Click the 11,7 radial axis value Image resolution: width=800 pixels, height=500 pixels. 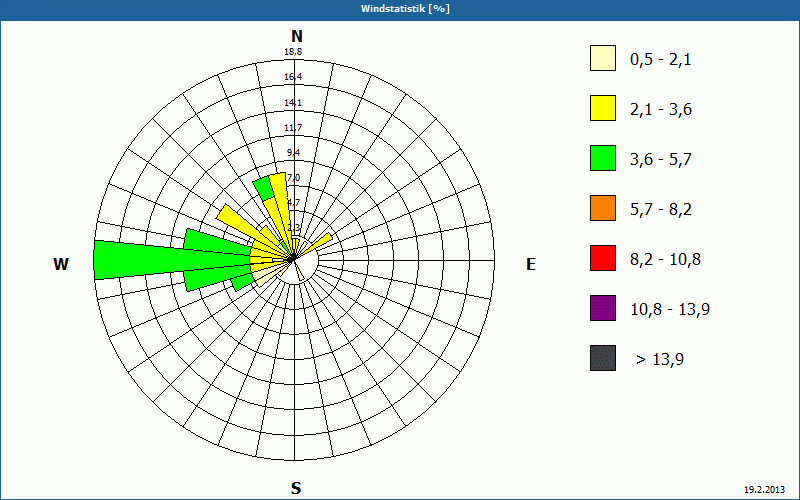[x=293, y=128]
